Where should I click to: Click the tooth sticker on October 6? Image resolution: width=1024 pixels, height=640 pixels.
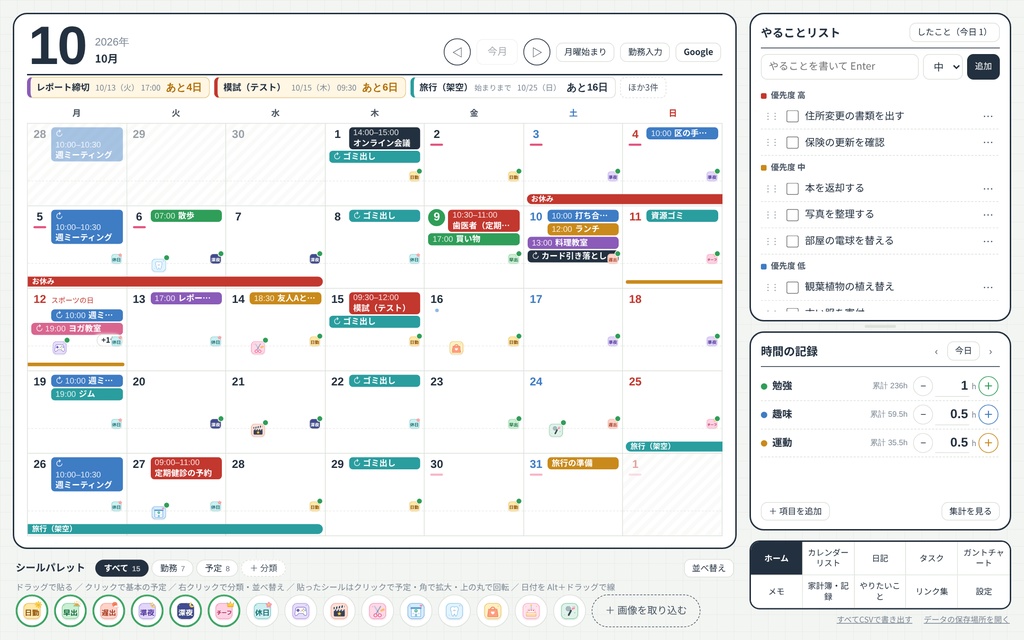click(x=159, y=265)
